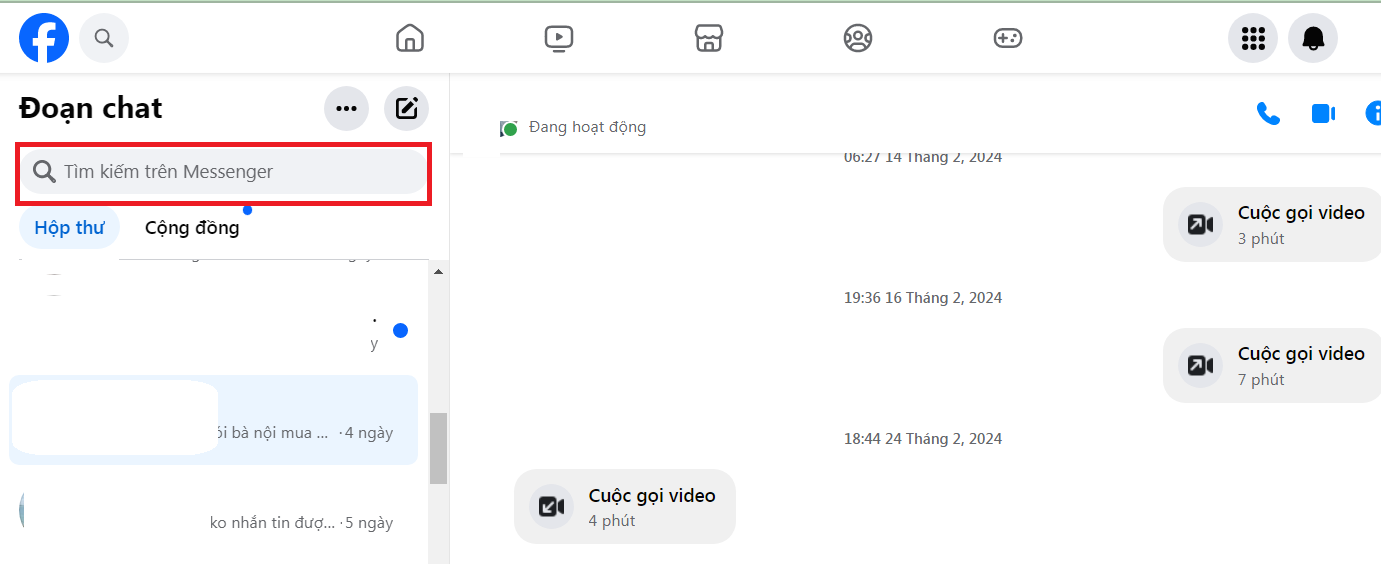Click the chat list scrollbar up arrow
Image resolution: width=1381 pixels, height=564 pixels.
coord(438,271)
